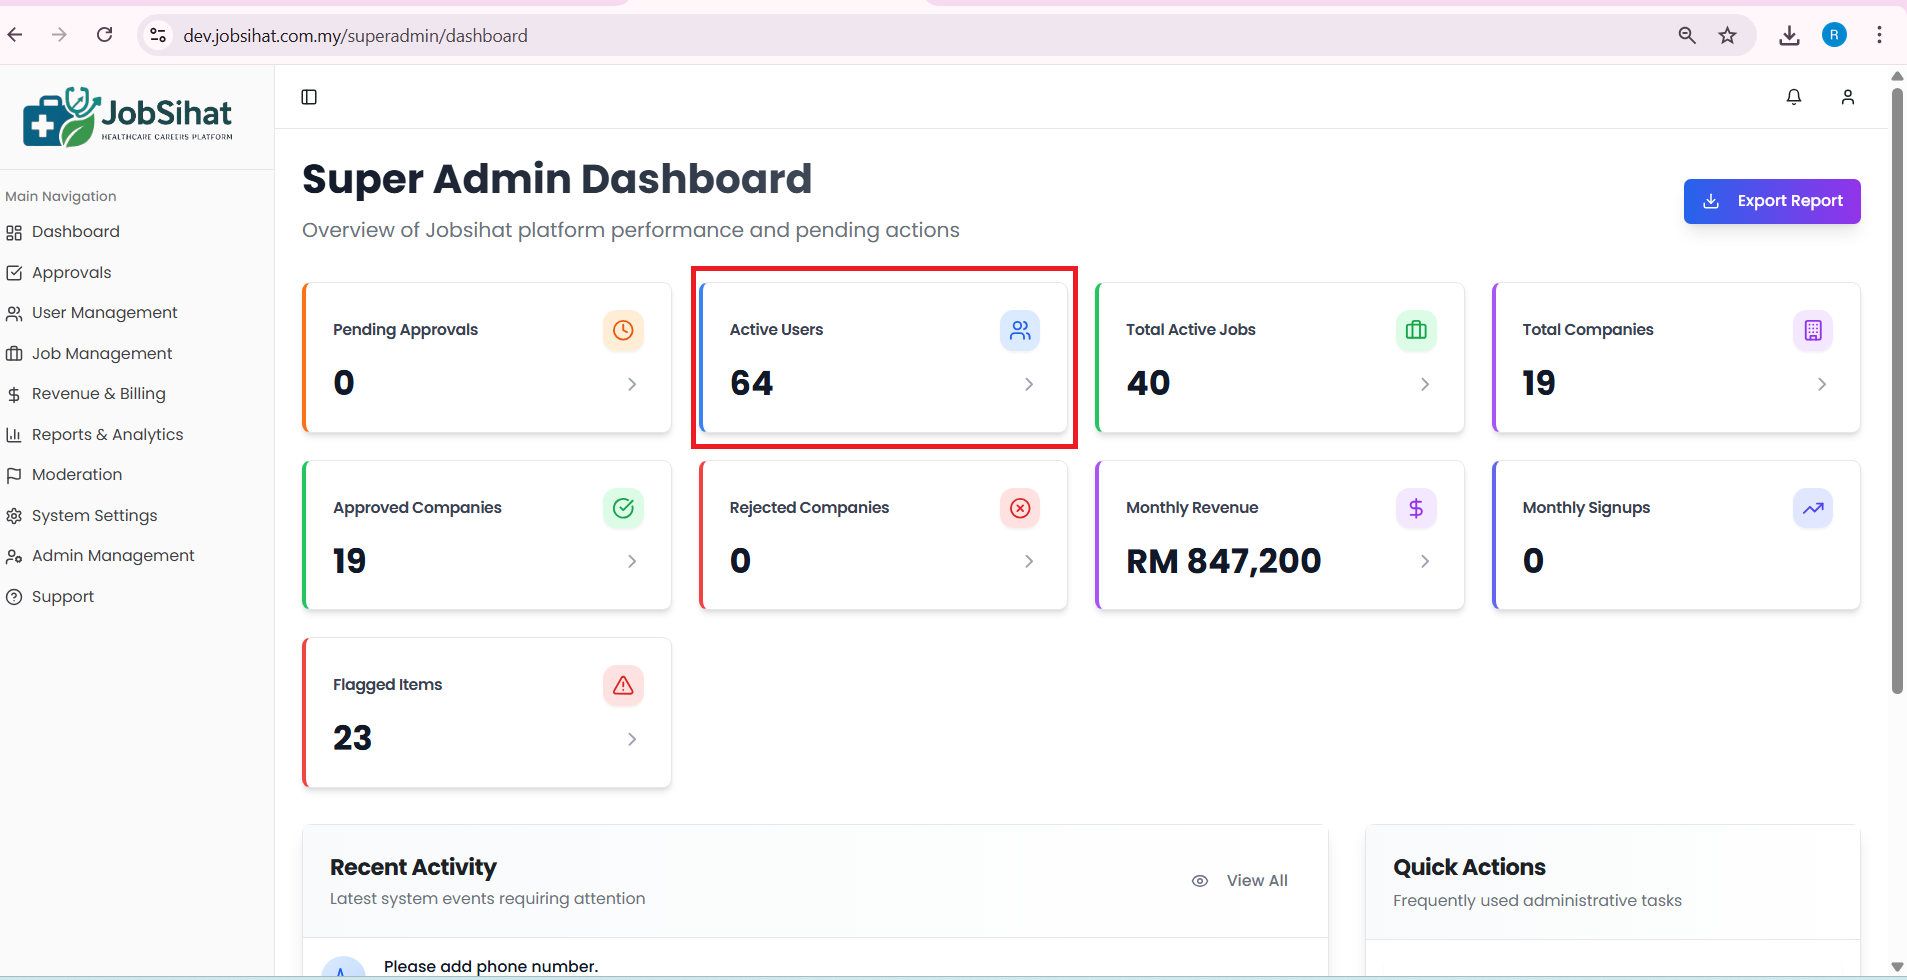Expand Active Users card chevron

(x=1028, y=384)
